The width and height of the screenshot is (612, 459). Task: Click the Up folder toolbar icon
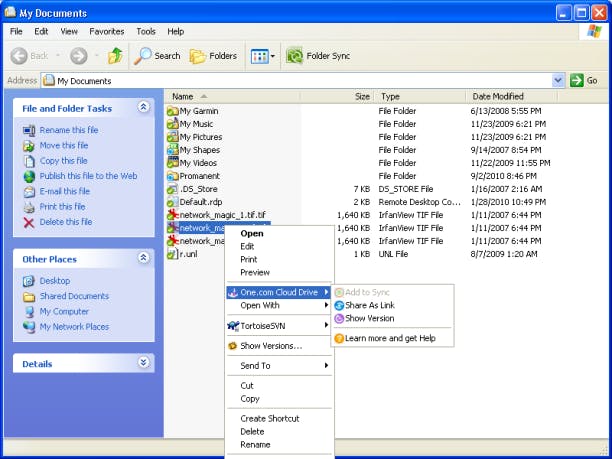point(115,56)
